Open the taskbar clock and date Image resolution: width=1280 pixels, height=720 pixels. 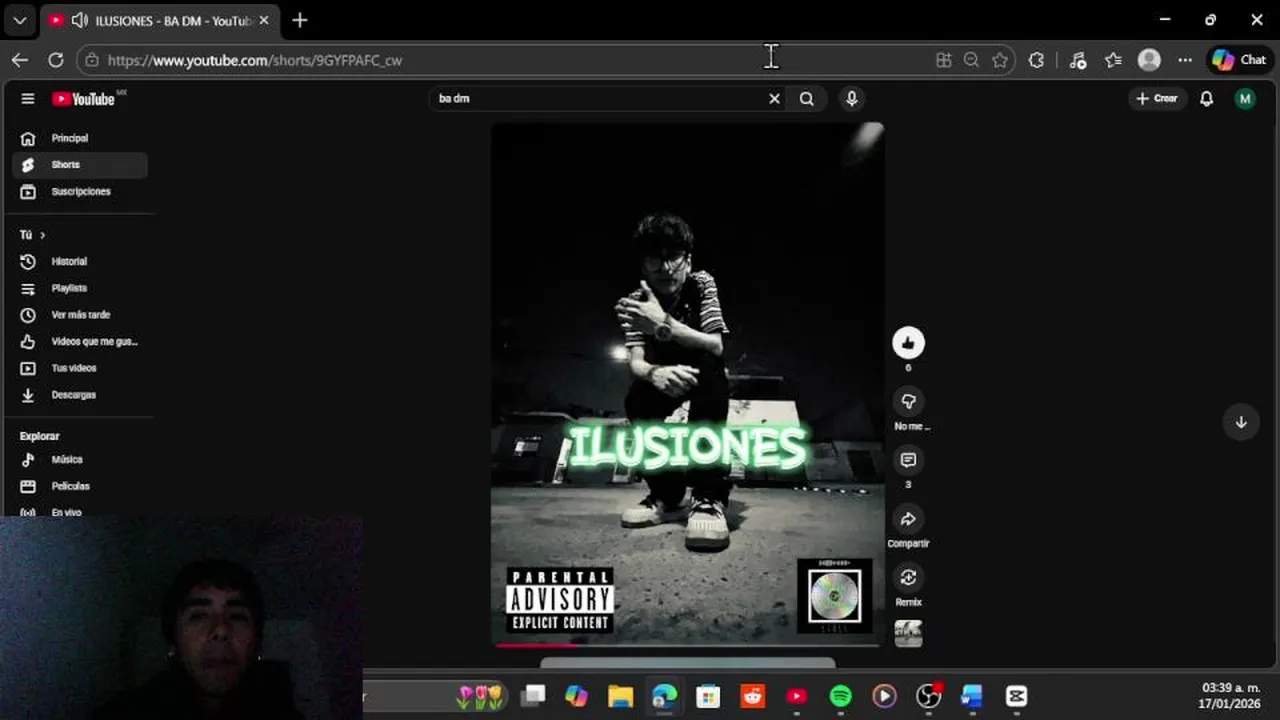click(x=1231, y=696)
